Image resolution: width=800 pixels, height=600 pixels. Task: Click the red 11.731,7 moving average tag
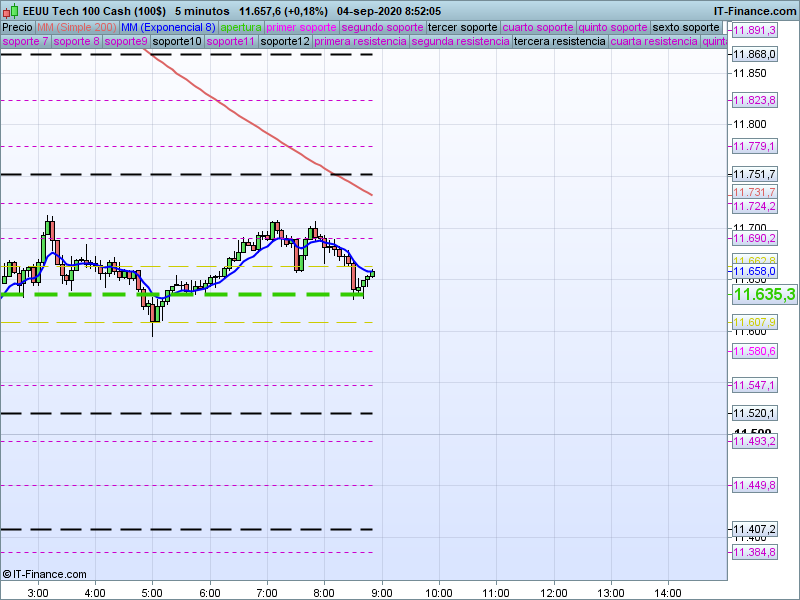pyautogui.click(x=755, y=192)
